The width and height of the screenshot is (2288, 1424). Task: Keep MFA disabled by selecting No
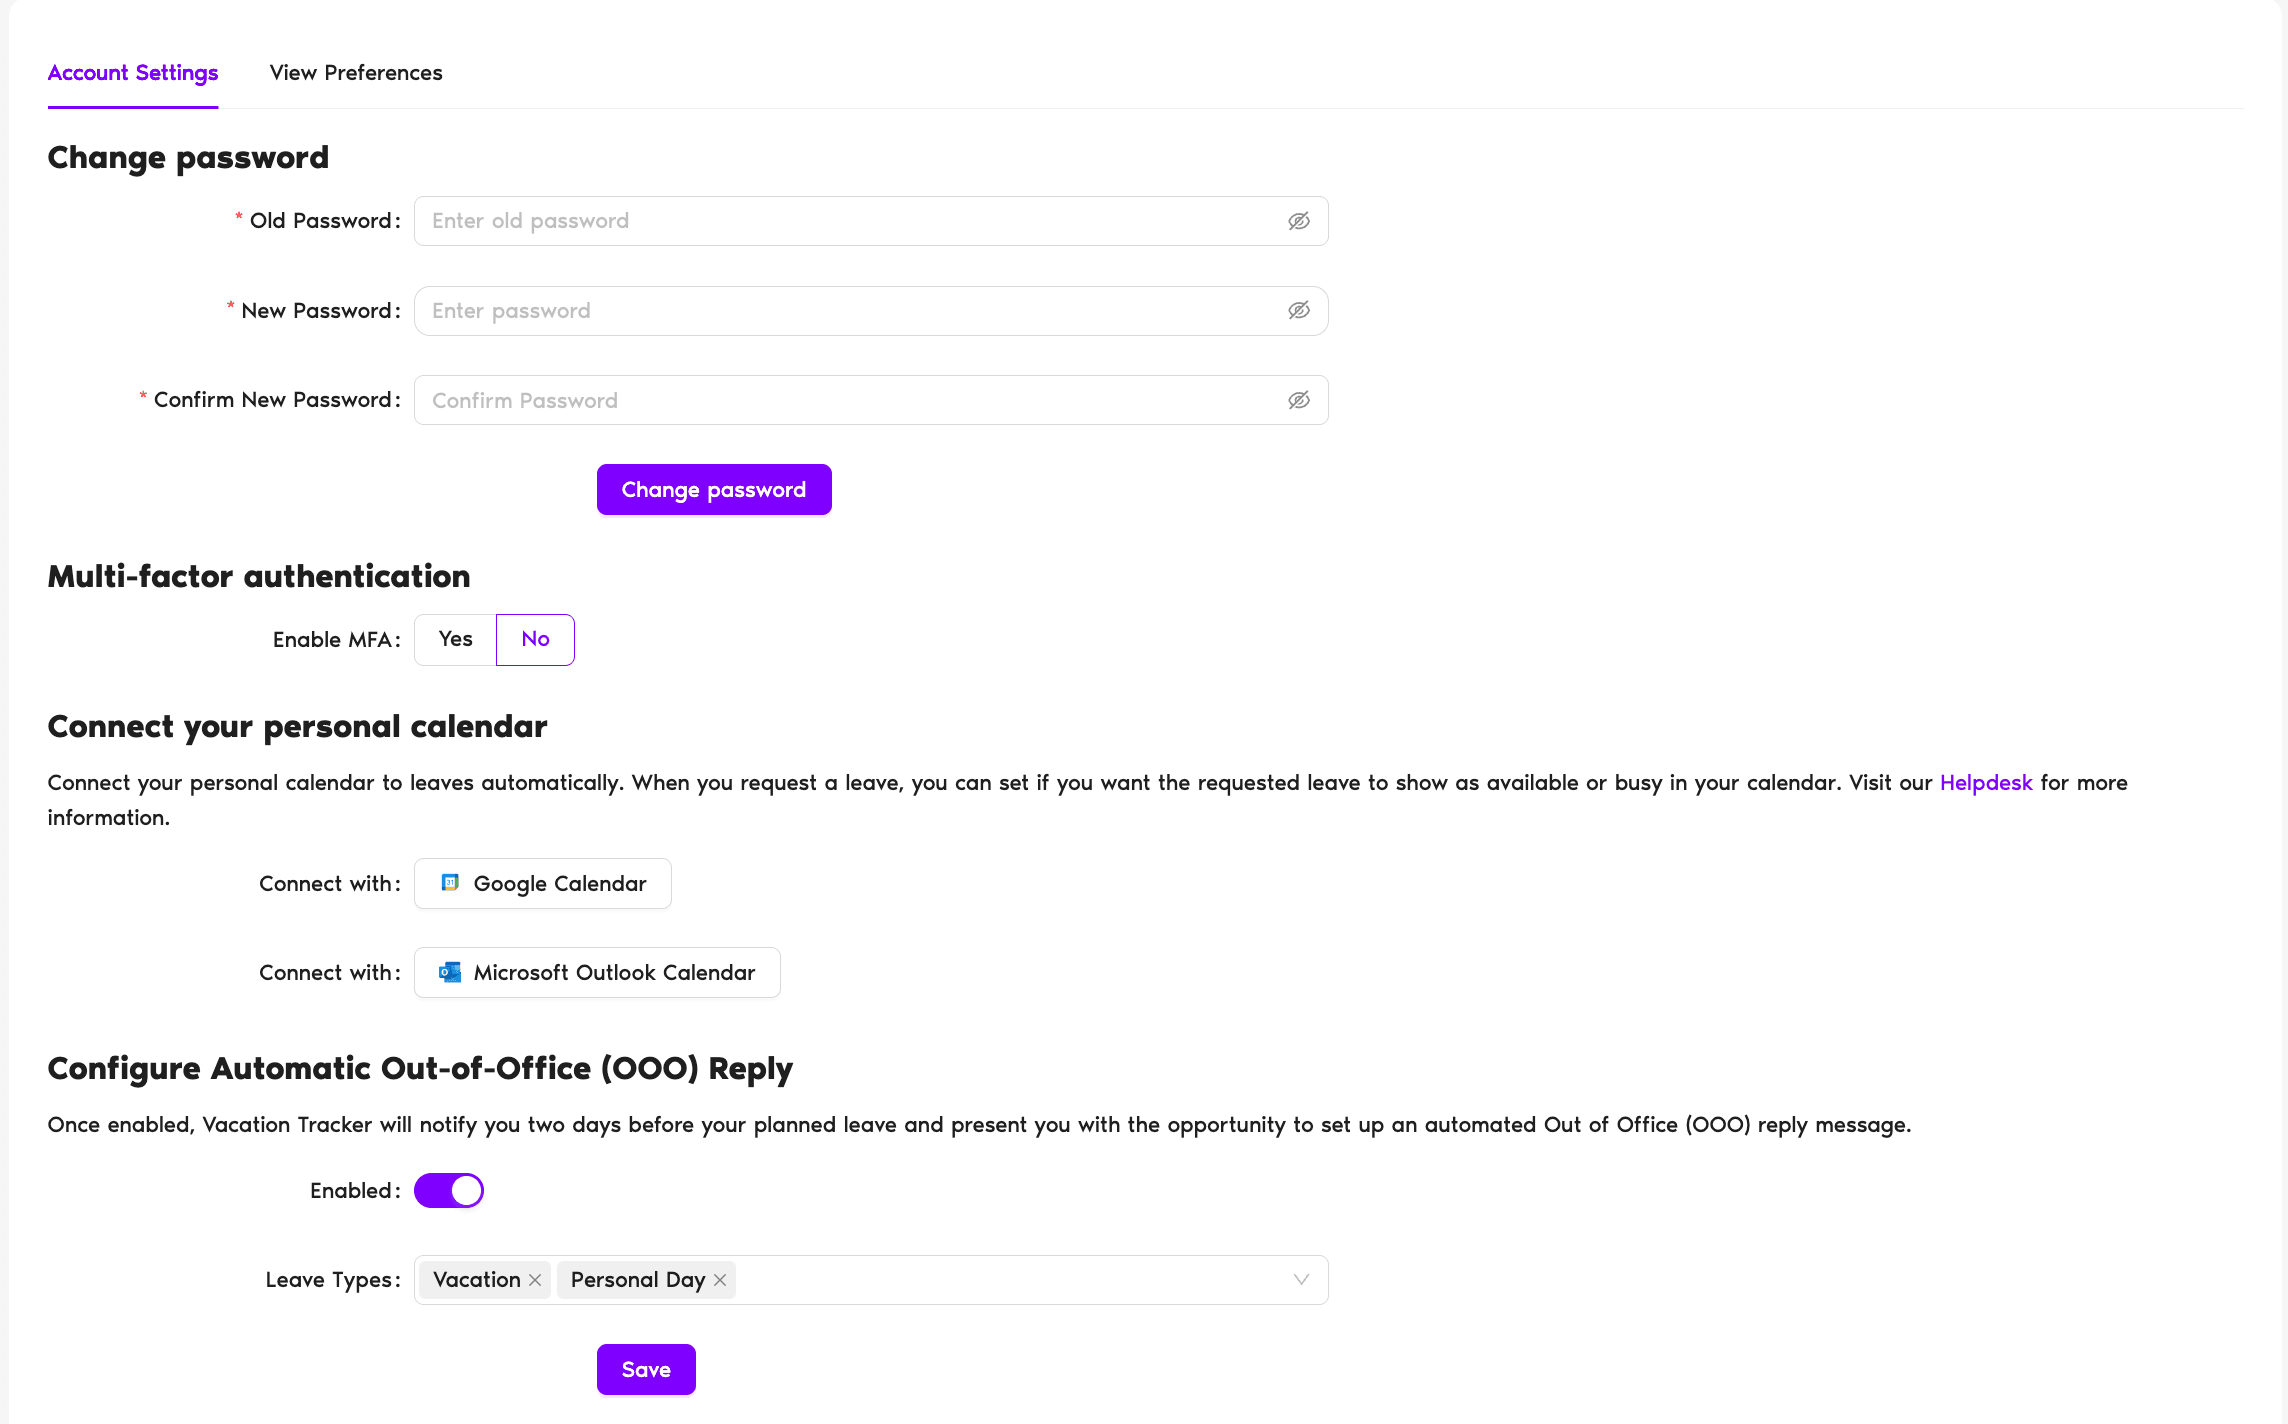tap(534, 639)
